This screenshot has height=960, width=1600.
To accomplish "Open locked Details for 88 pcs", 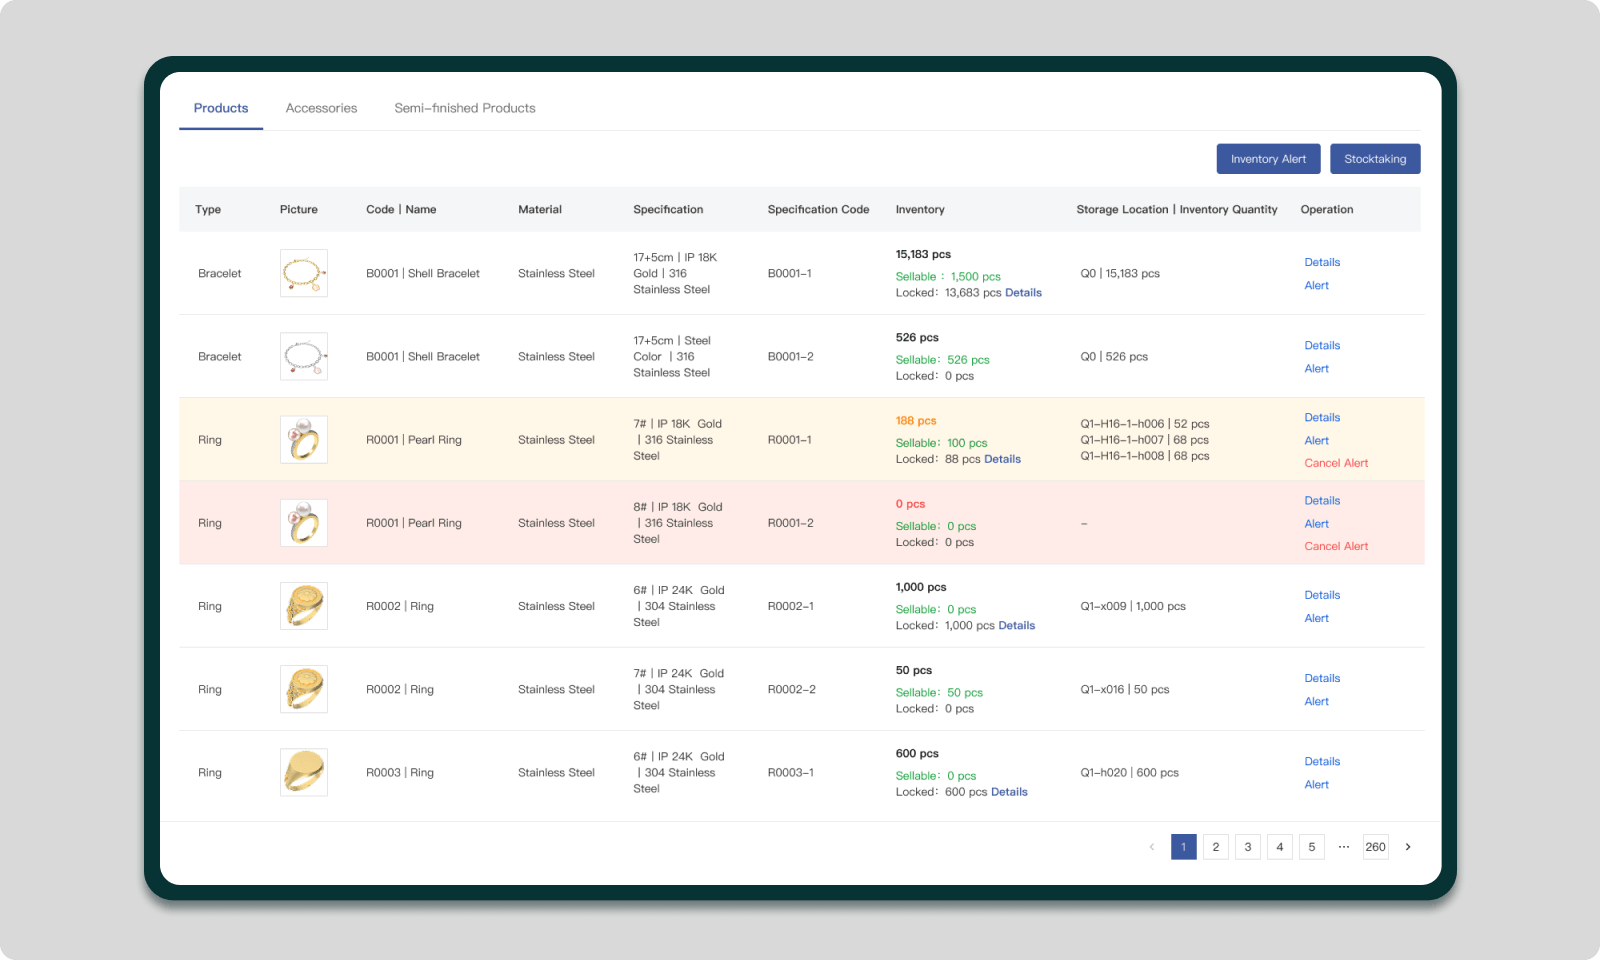I will pos(1002,459).
